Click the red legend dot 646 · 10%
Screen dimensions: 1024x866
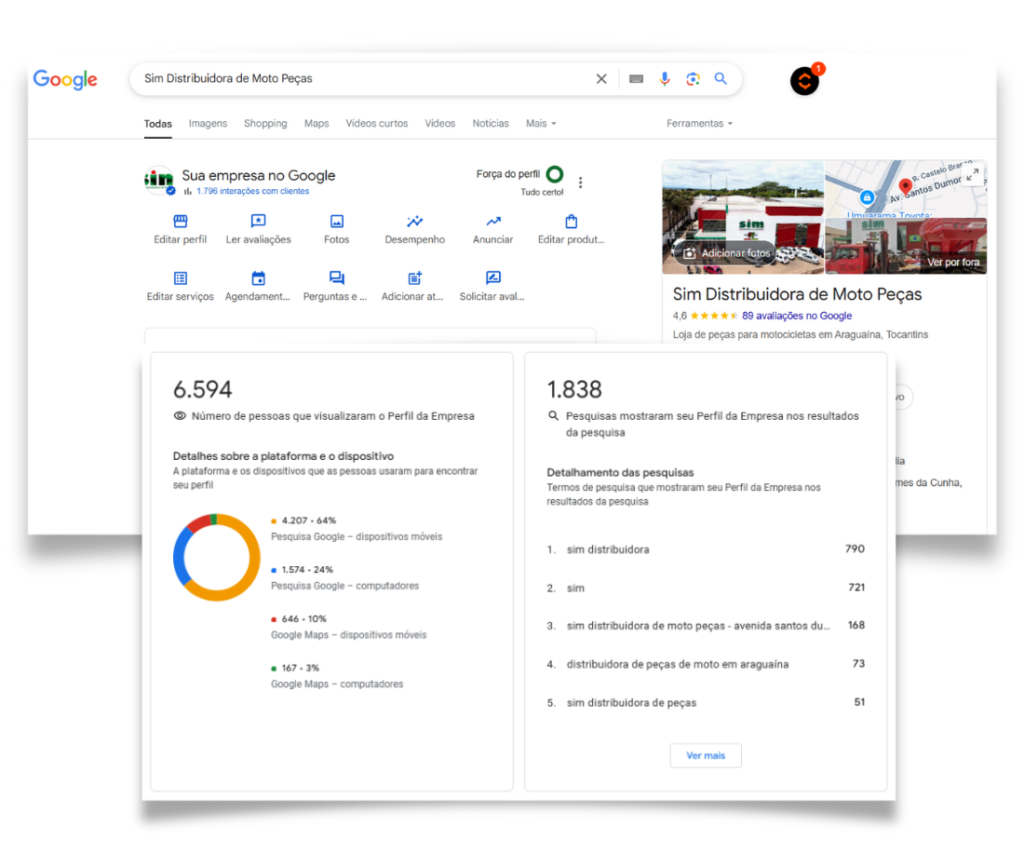coord(274,619)
